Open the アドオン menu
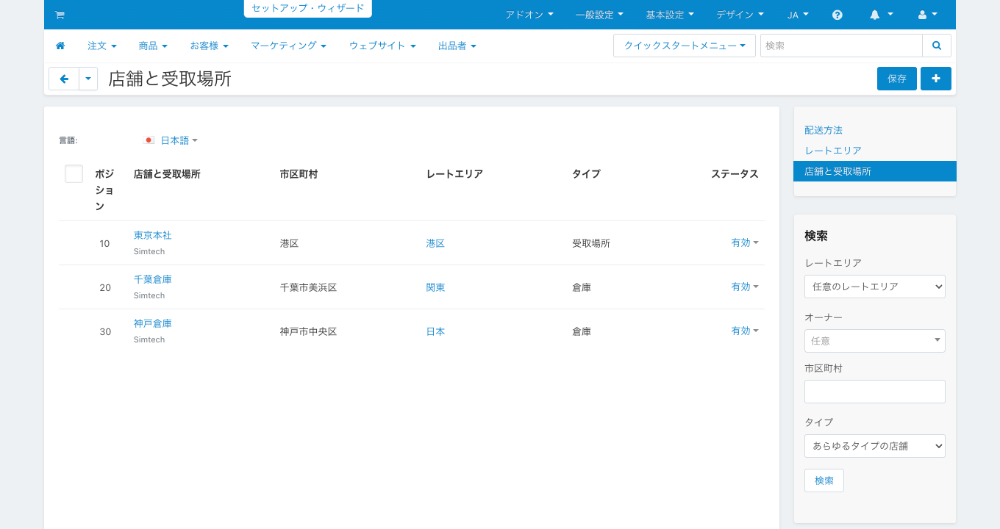1000x529 pixels. coord(529,15)
